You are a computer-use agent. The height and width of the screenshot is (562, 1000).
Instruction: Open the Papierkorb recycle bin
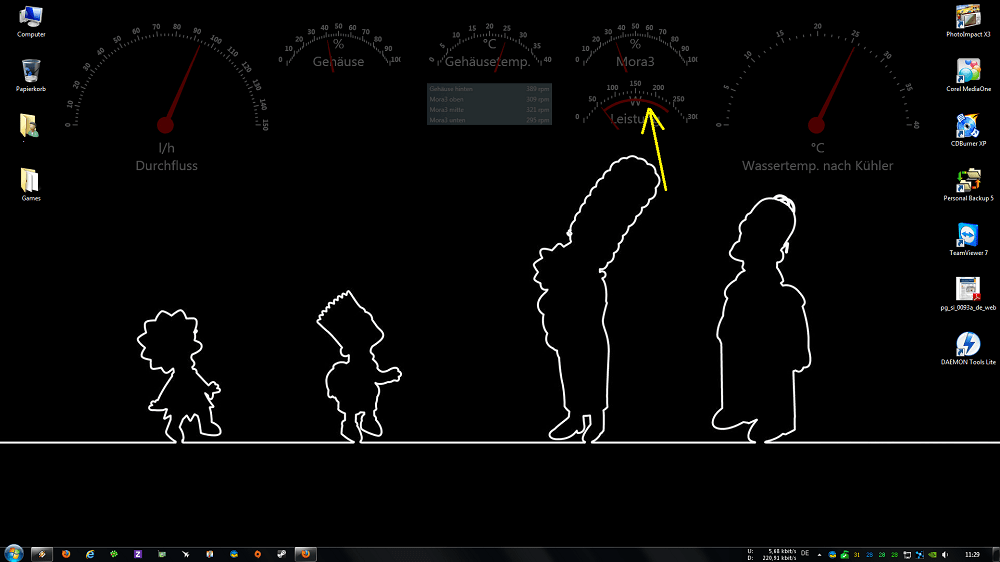click(31, 75)
